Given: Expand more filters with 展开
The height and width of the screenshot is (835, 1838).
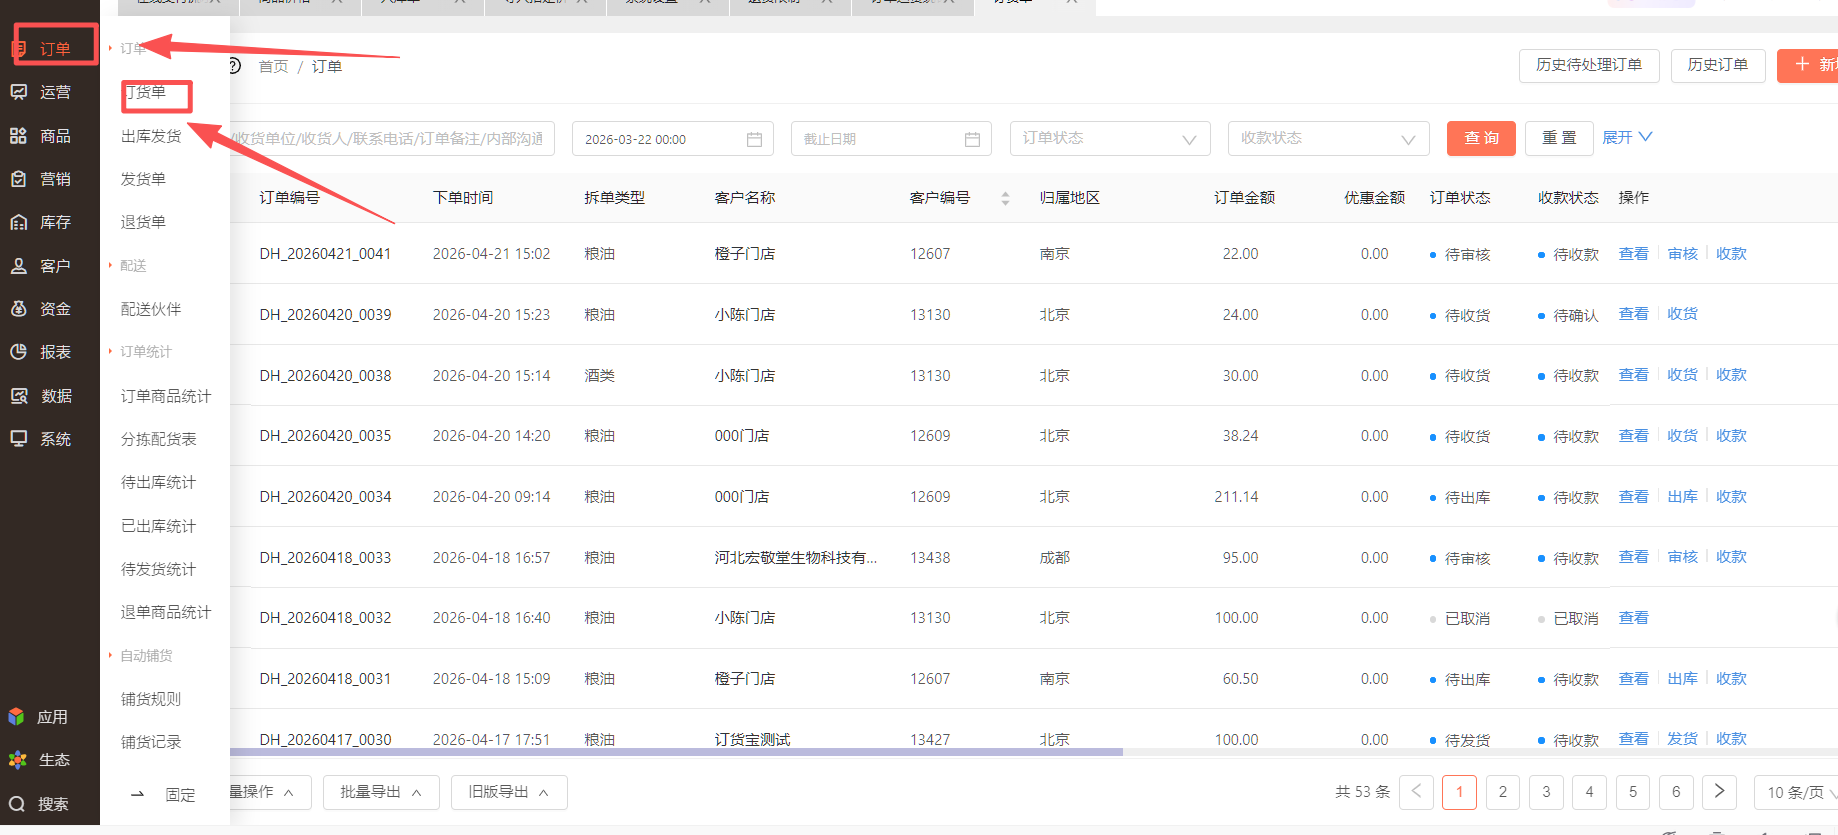Looking at the screenshot, I should click(1627, 137).
